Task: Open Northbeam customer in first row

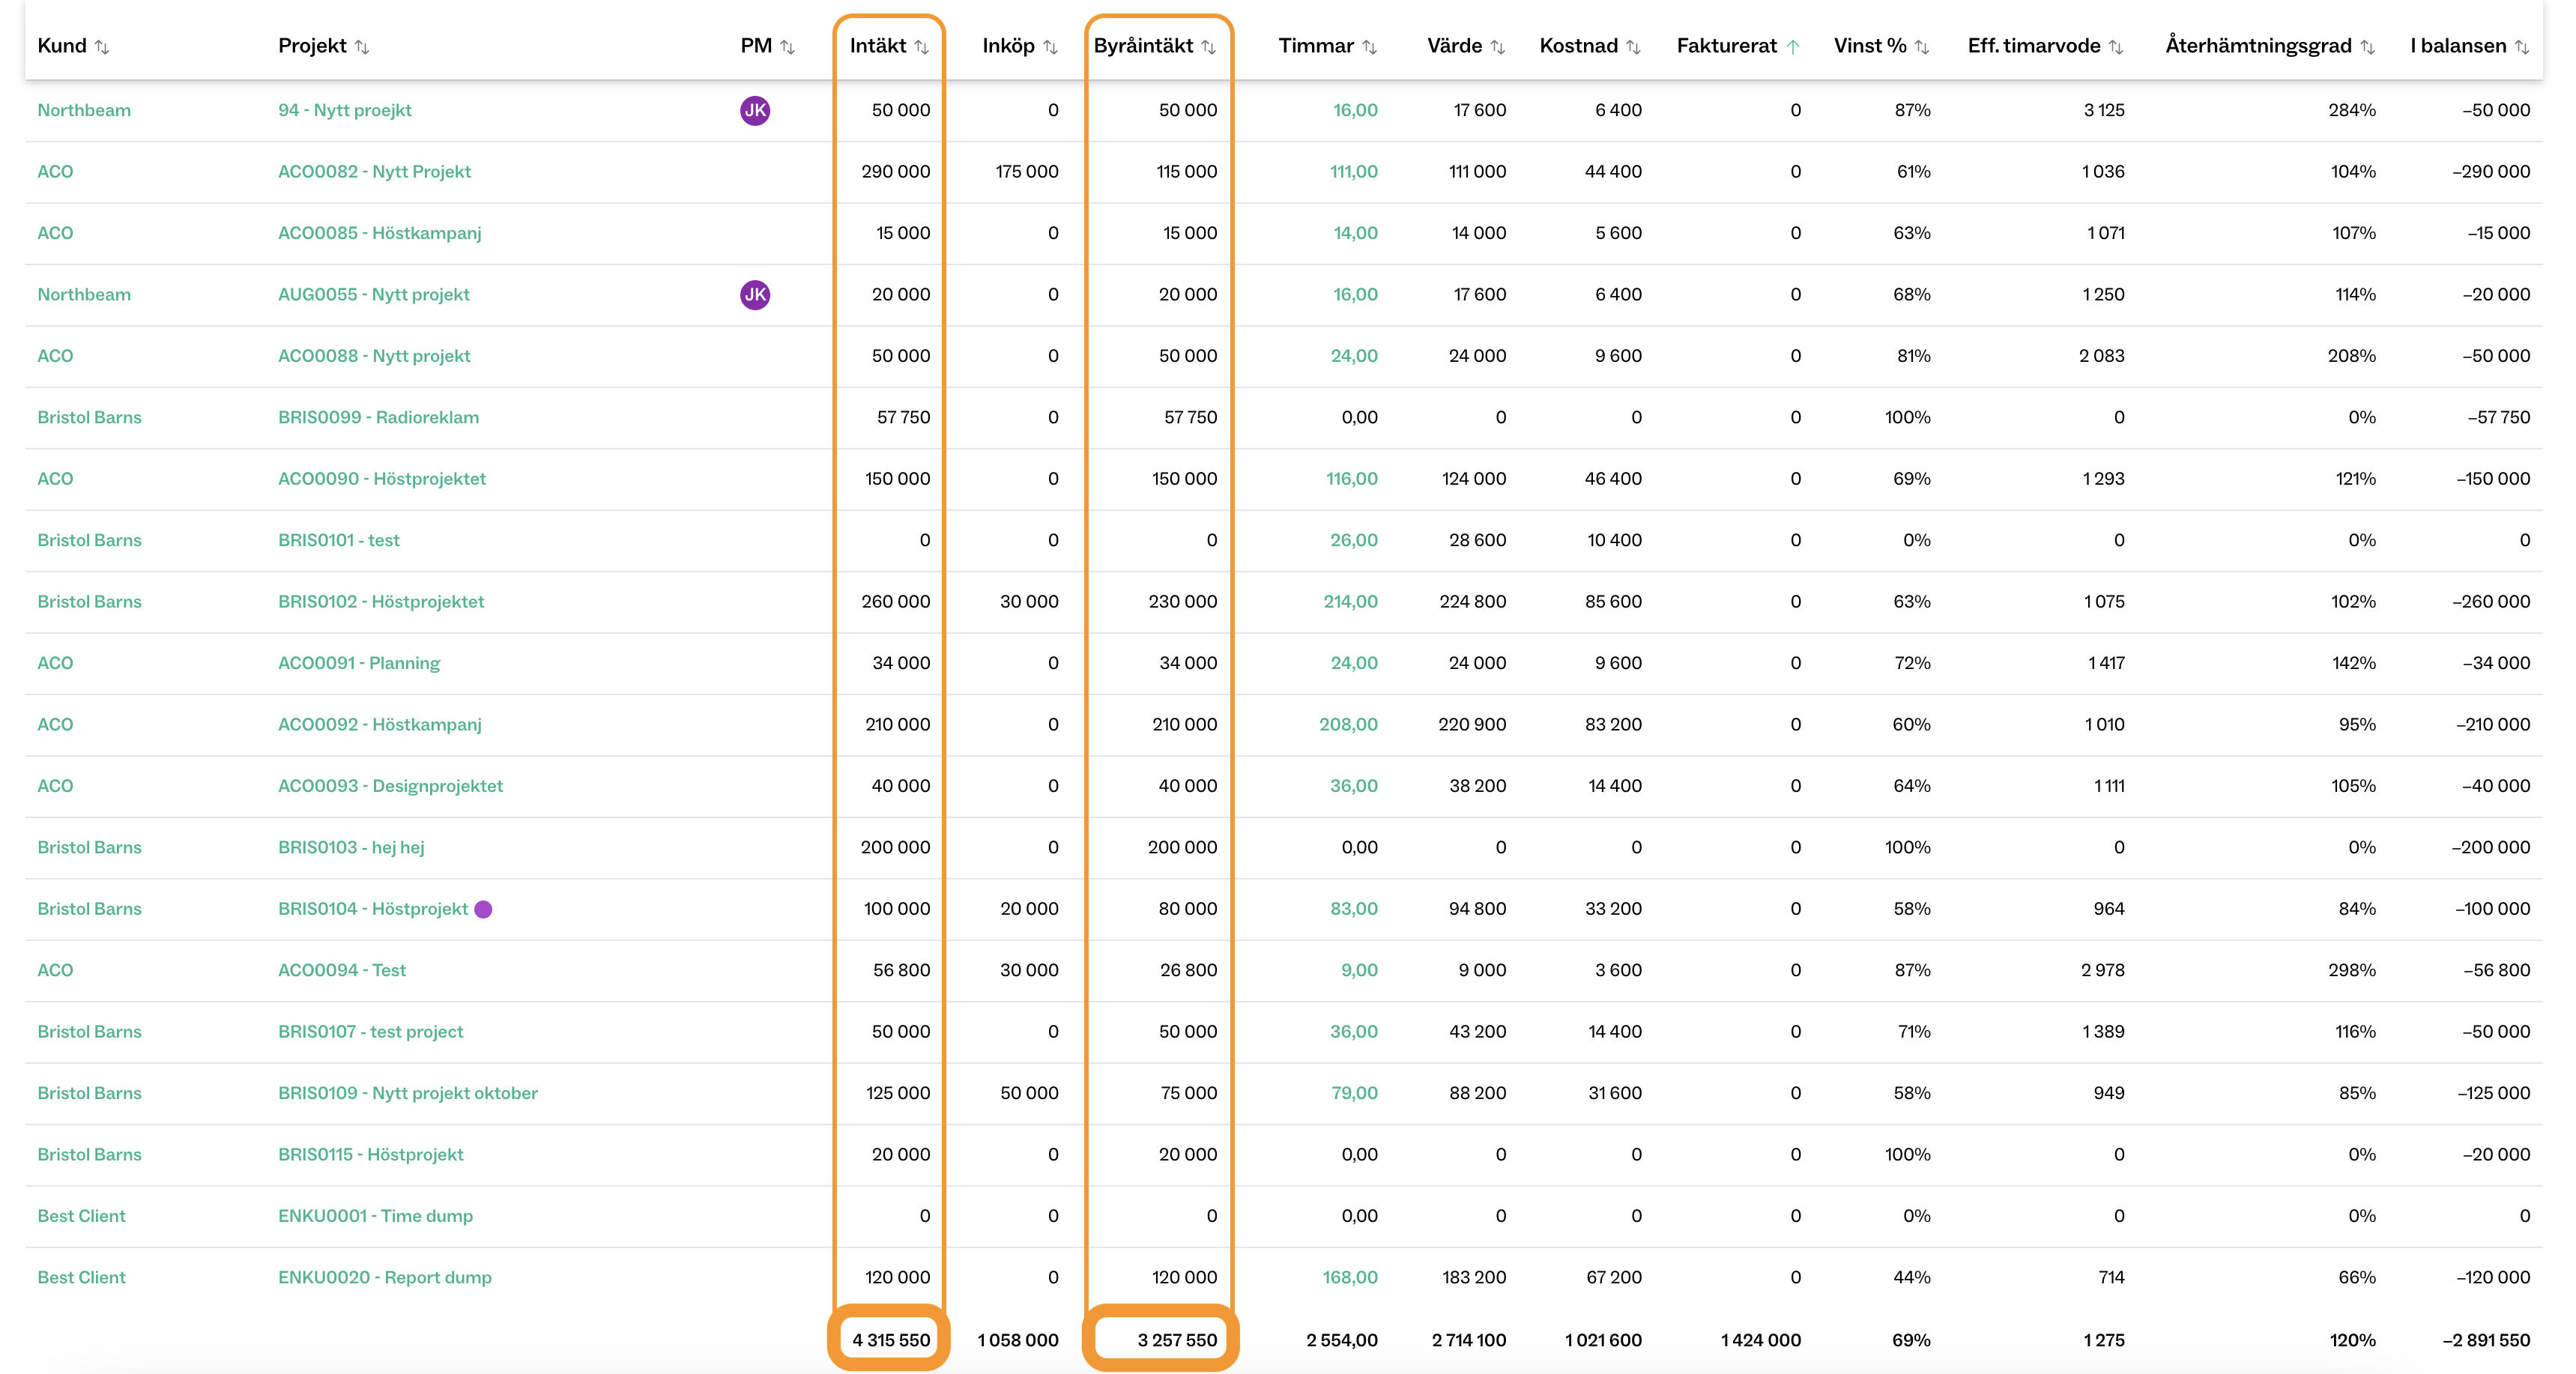Action: coord(84,111)
